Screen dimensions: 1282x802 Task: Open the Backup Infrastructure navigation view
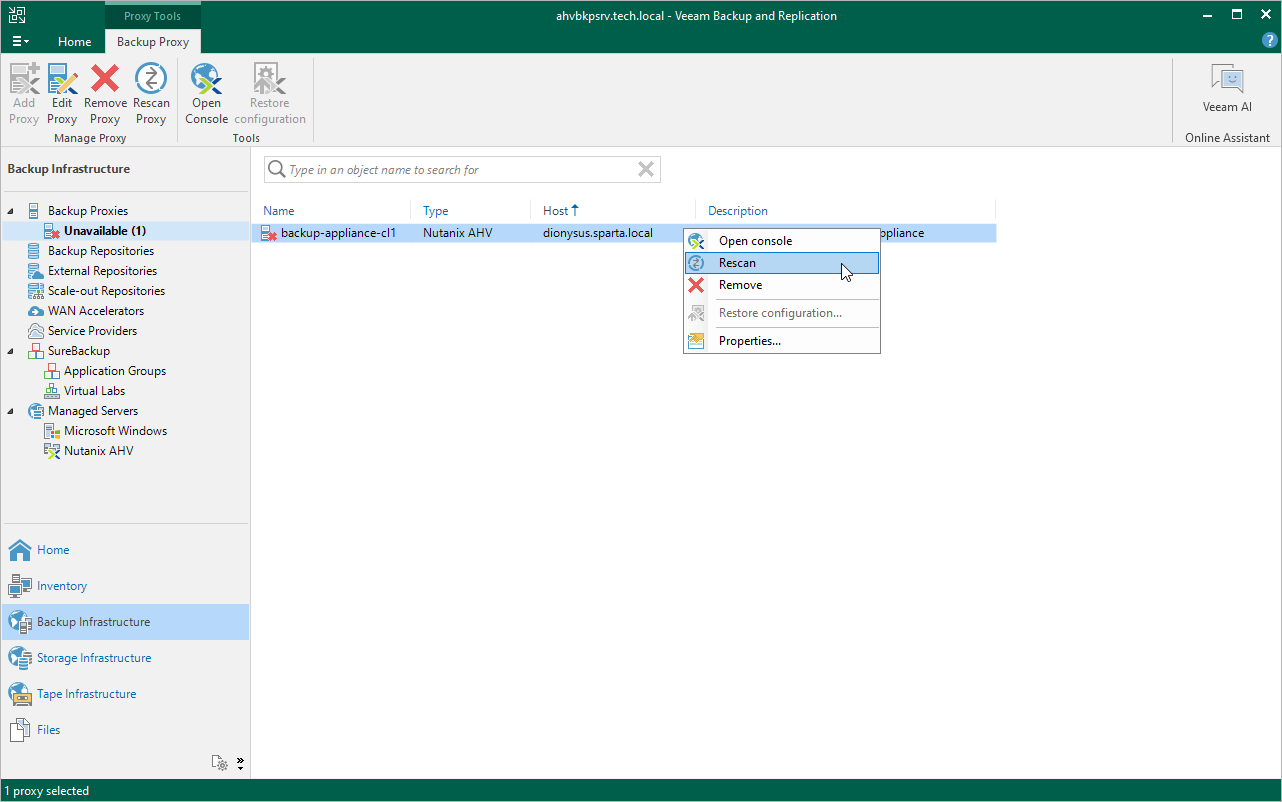[125, 622]
